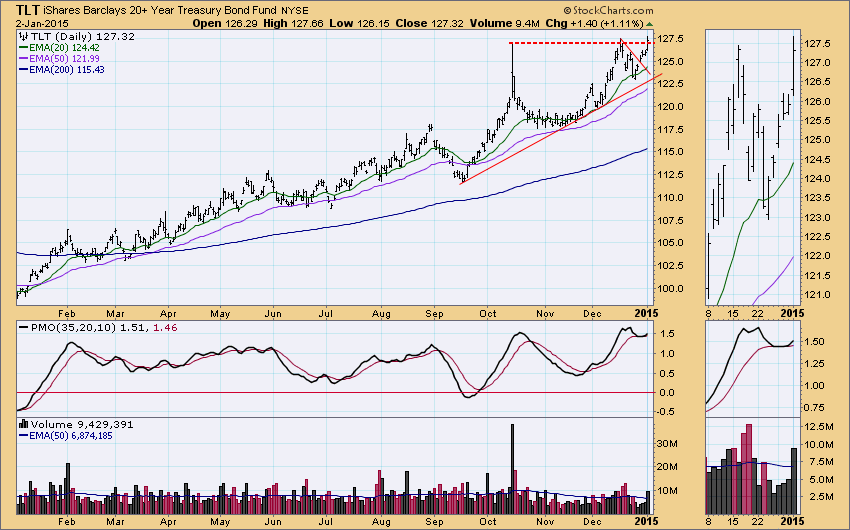Click the TLT ticker symbol in the header
The width and height of the screenshot is (850, 530).
pos(27,10)
